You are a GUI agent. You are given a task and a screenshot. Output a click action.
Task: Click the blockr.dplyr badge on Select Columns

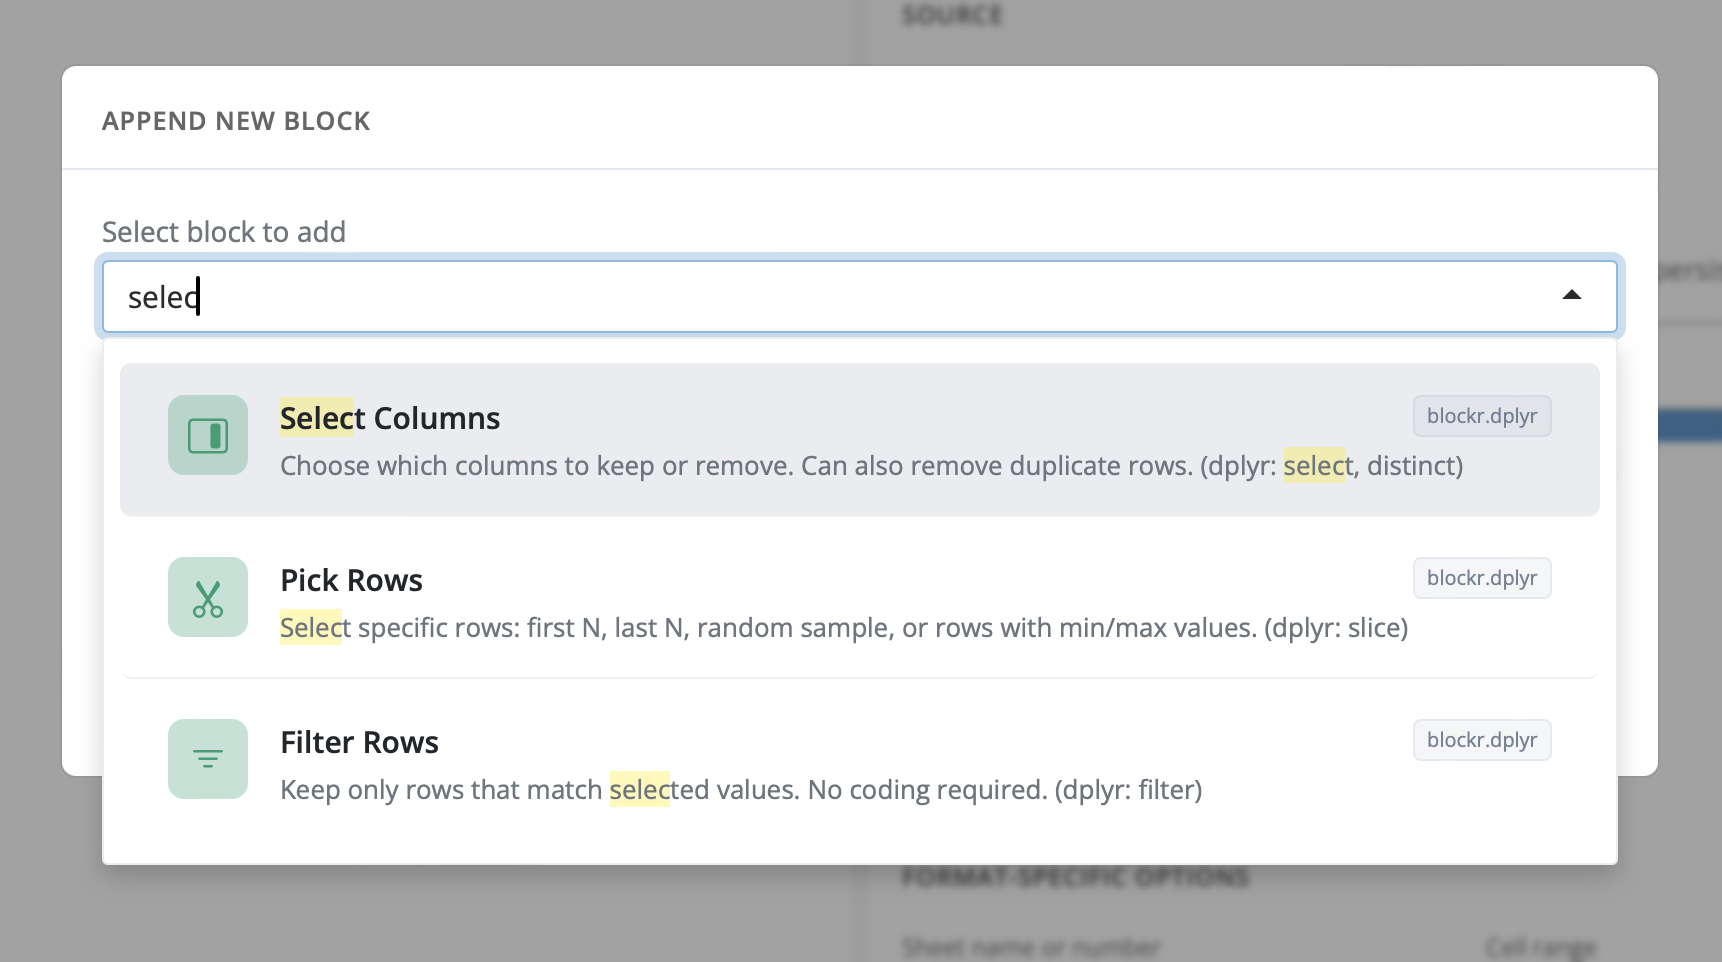(1482, 416)
